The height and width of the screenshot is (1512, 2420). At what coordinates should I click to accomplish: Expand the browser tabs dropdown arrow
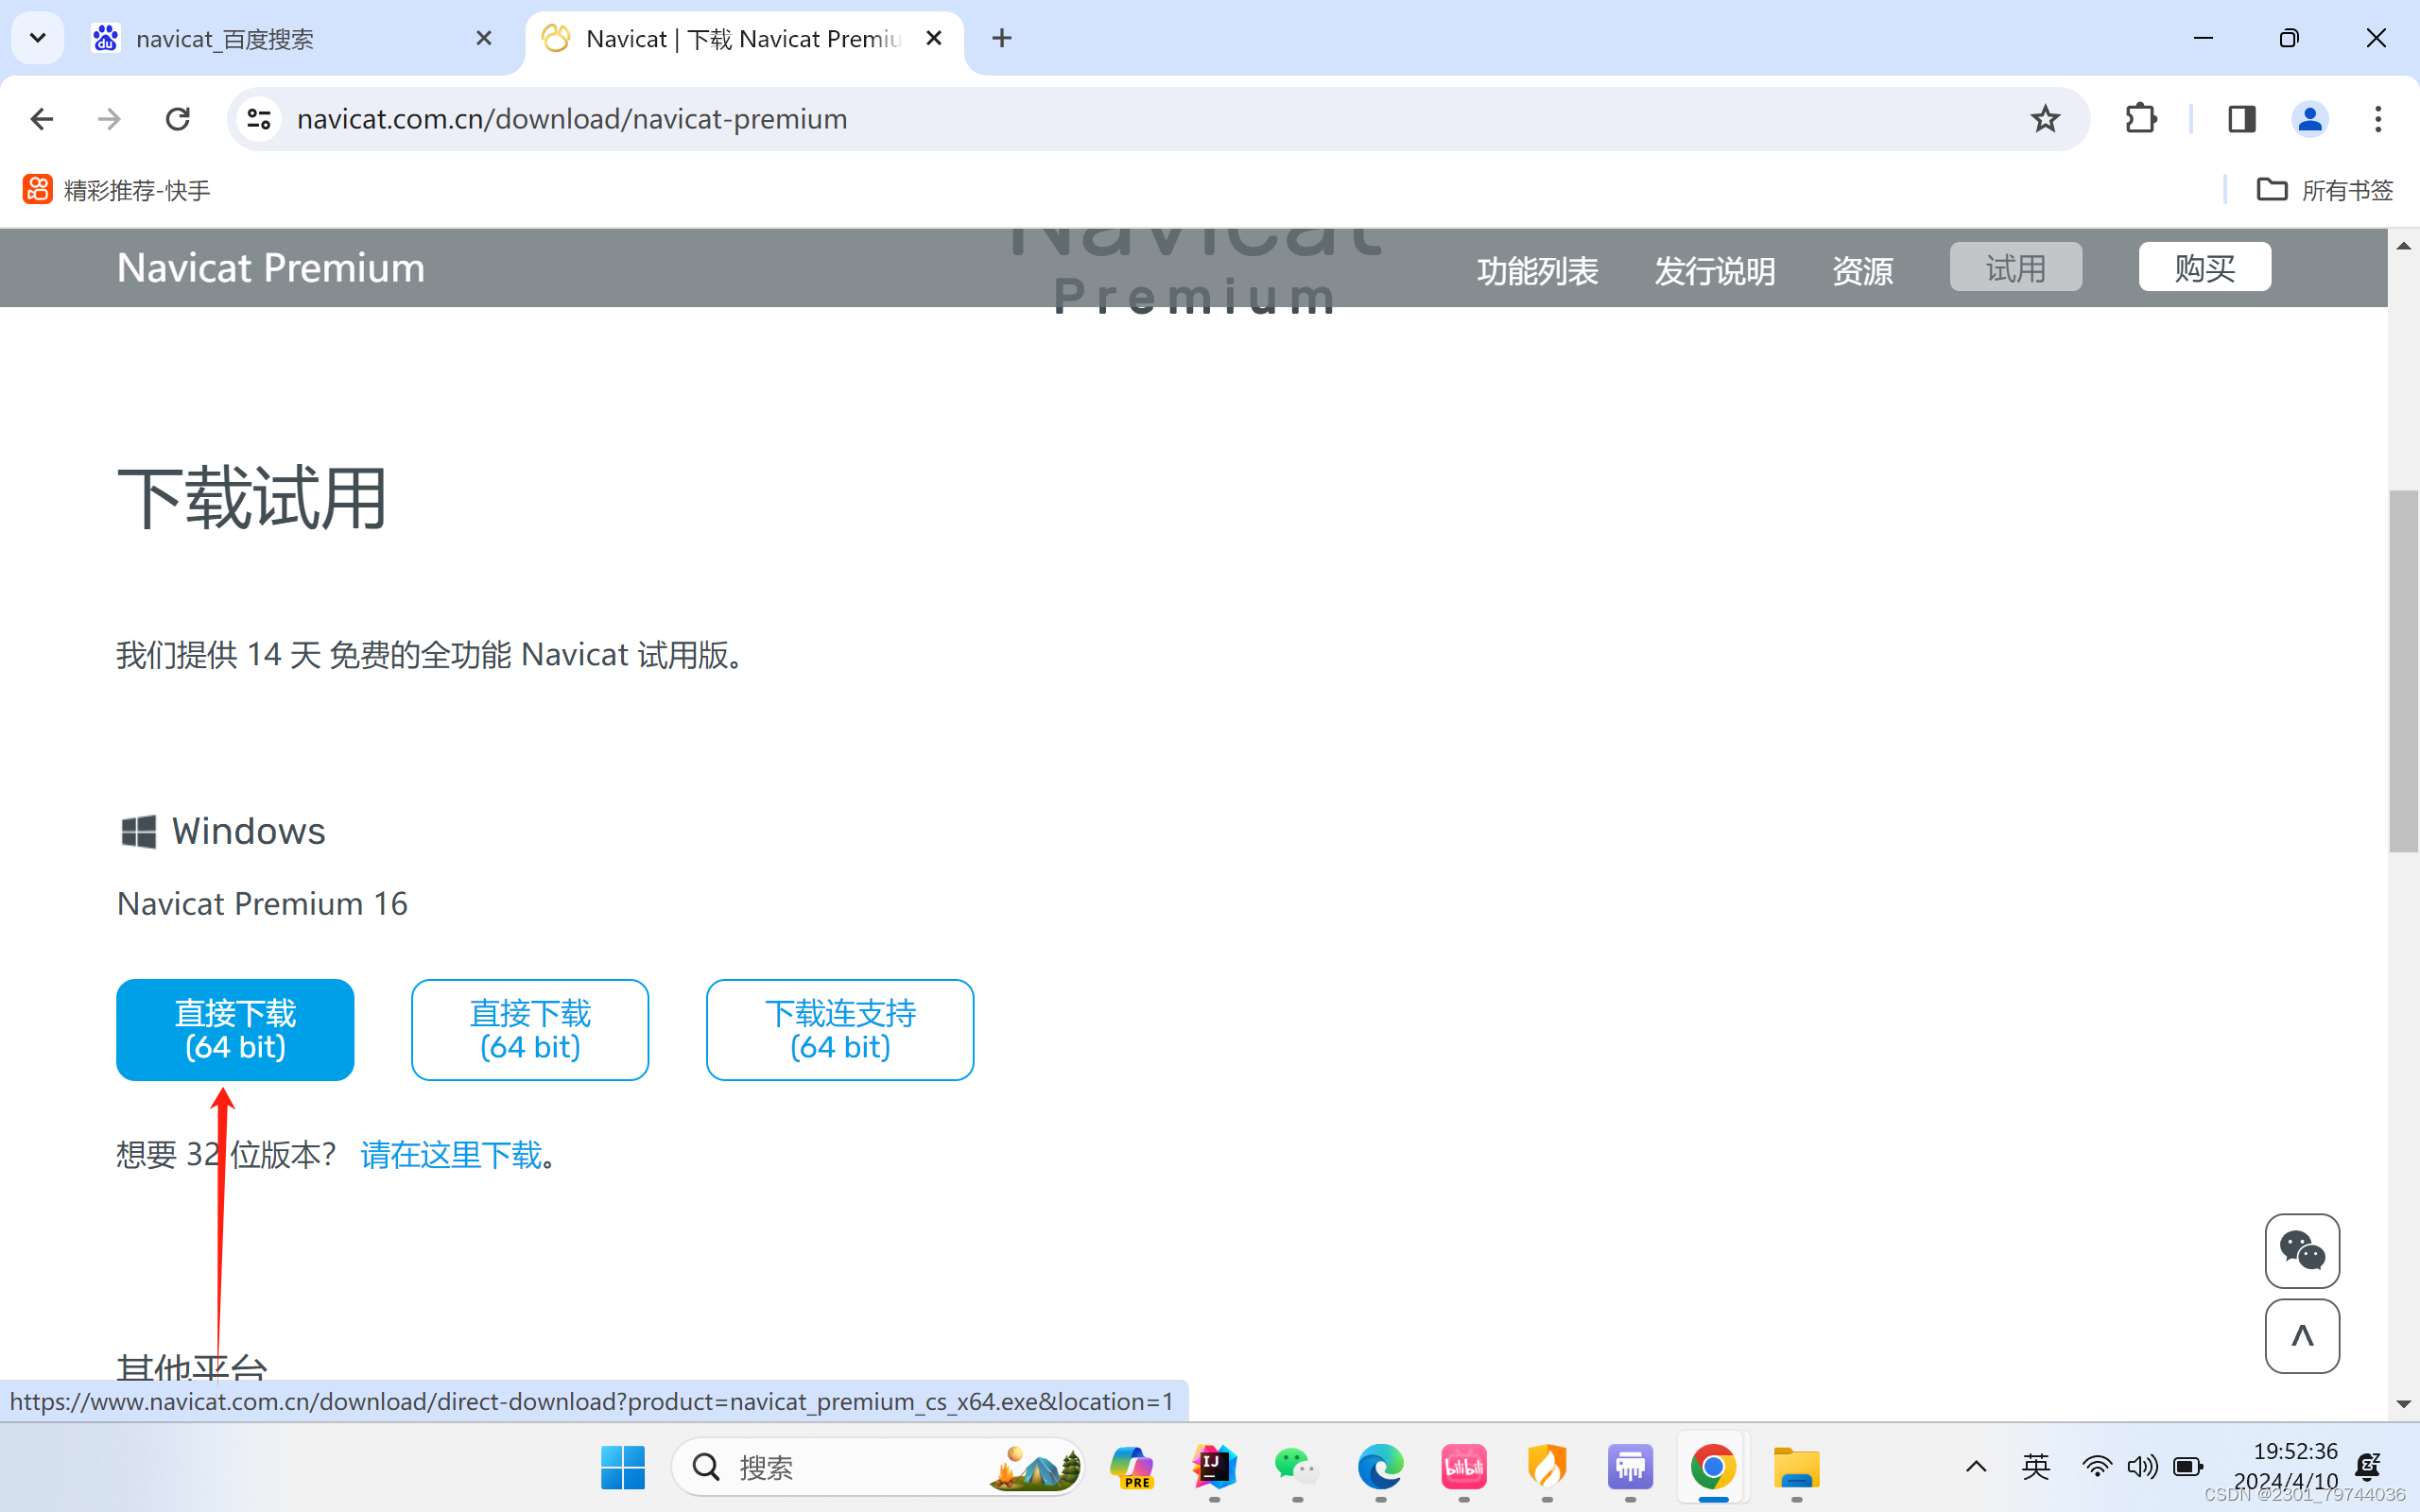[37, 37]
